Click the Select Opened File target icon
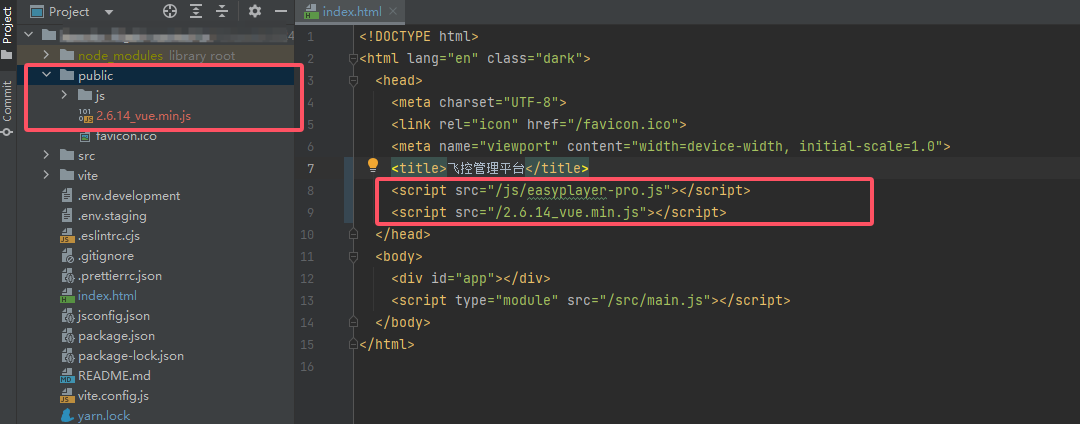 click(169, 11)
